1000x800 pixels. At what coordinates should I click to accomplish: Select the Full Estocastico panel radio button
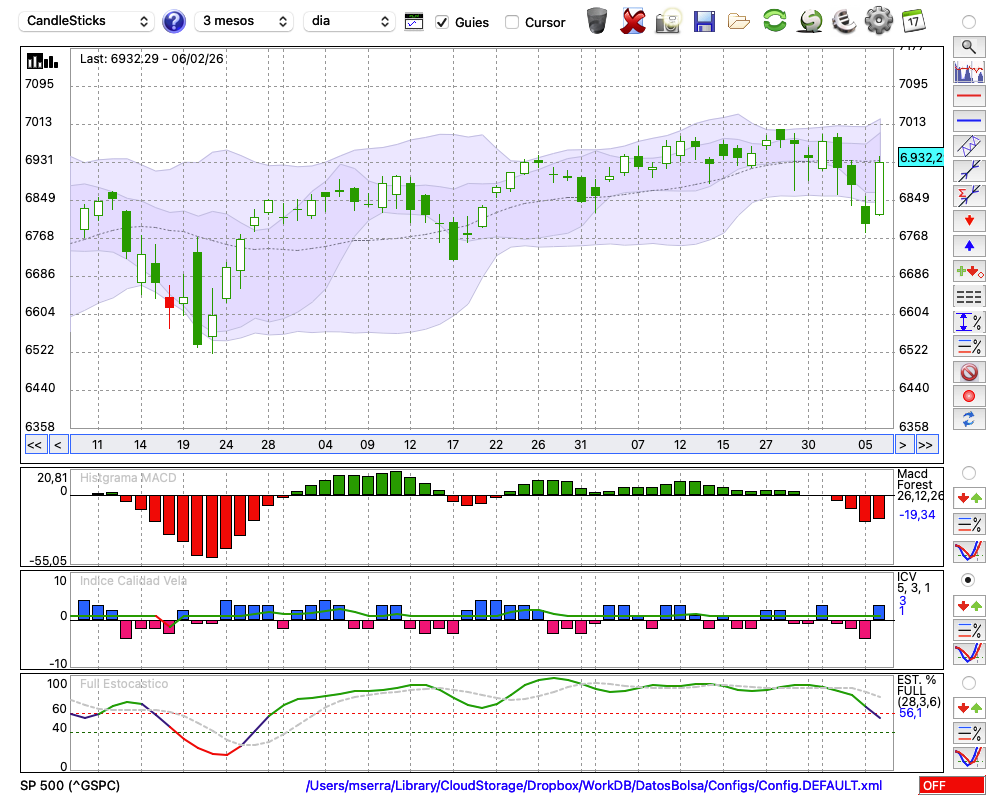tap(969, 683)
